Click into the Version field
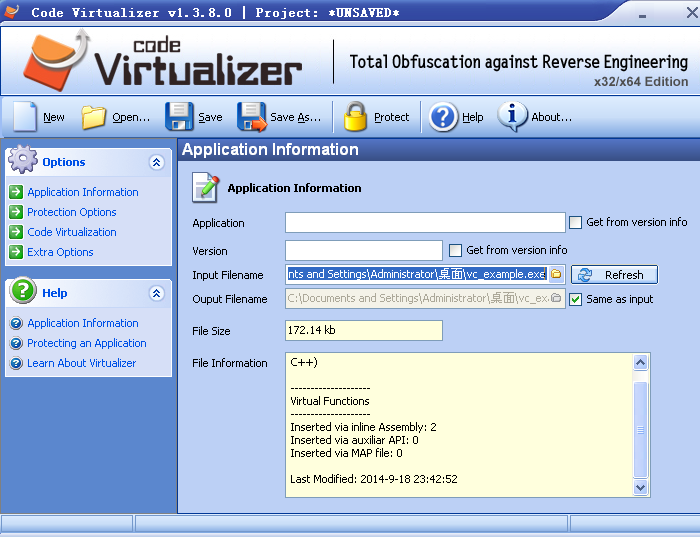 coord(364,250)
